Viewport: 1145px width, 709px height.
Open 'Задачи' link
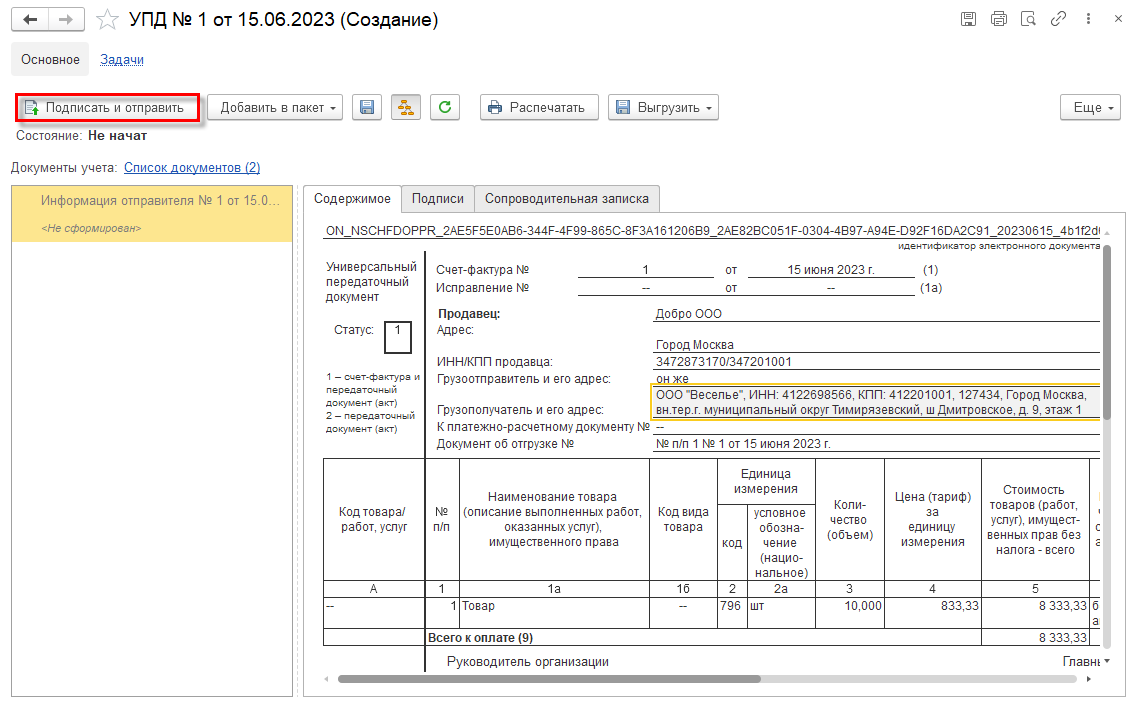click(122, 59)
